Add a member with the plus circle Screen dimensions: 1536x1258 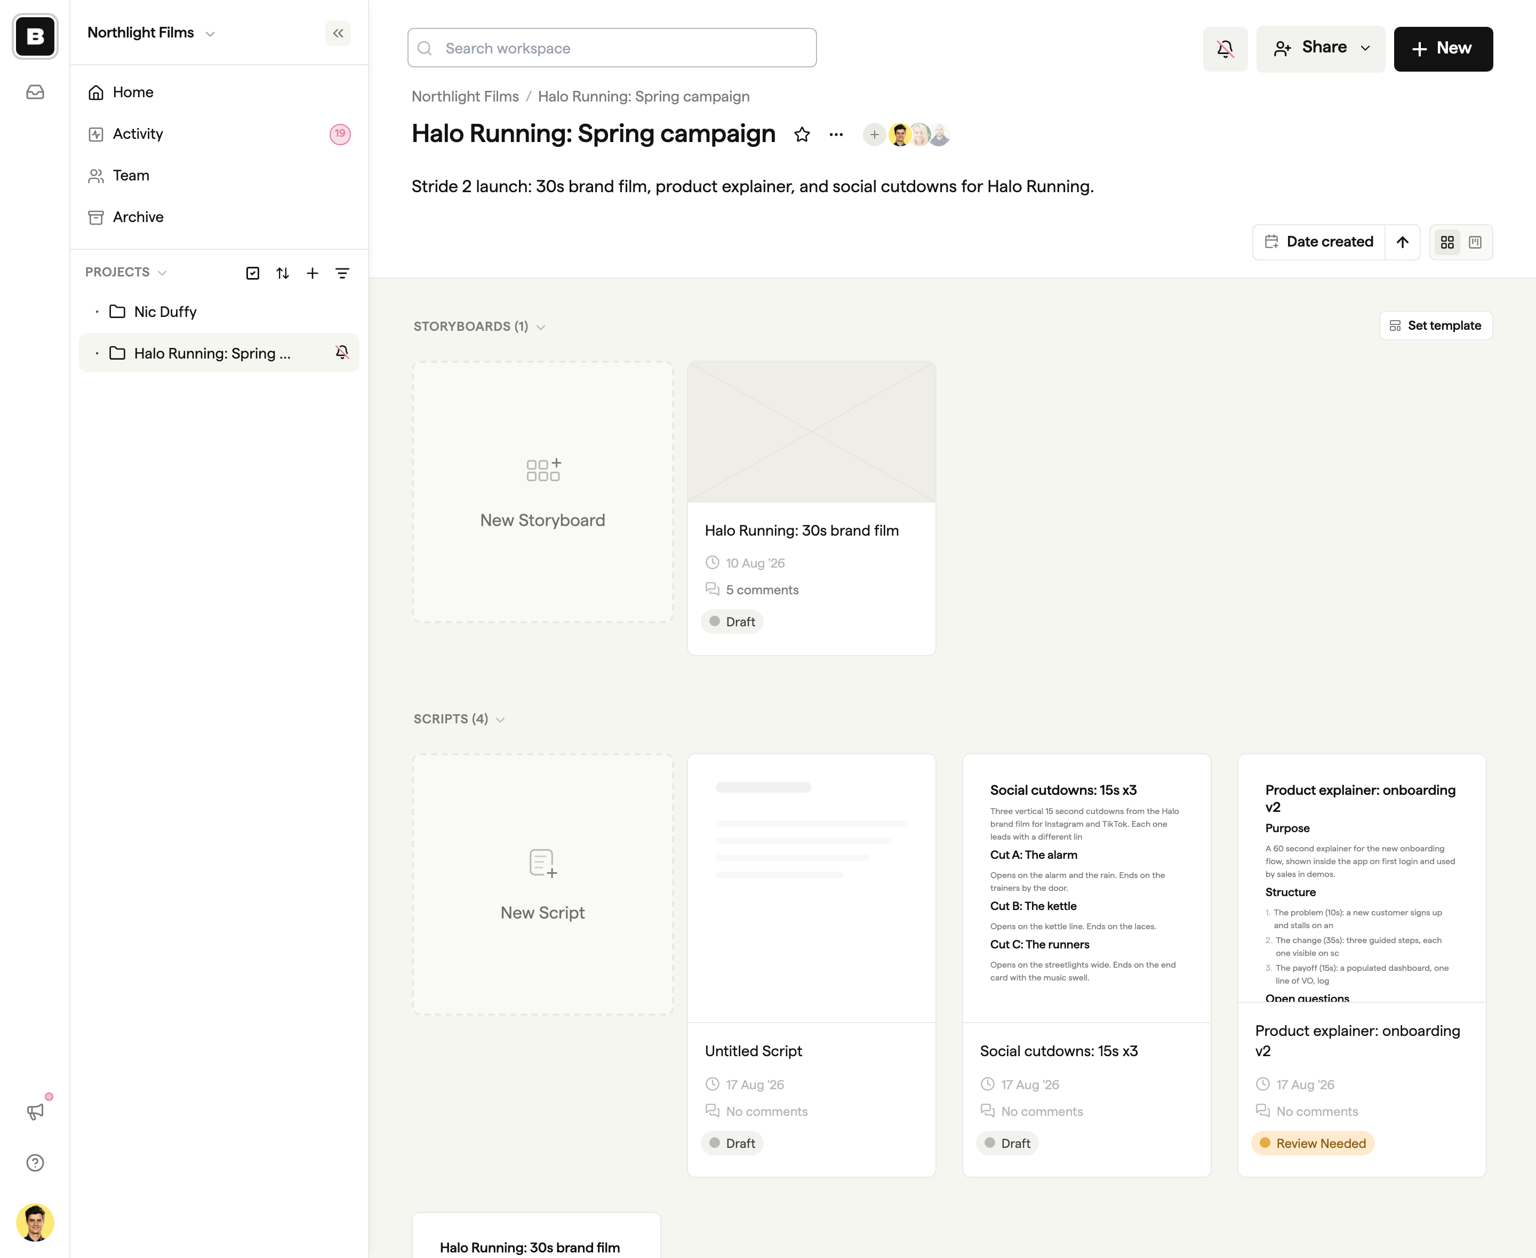(874, 134)
